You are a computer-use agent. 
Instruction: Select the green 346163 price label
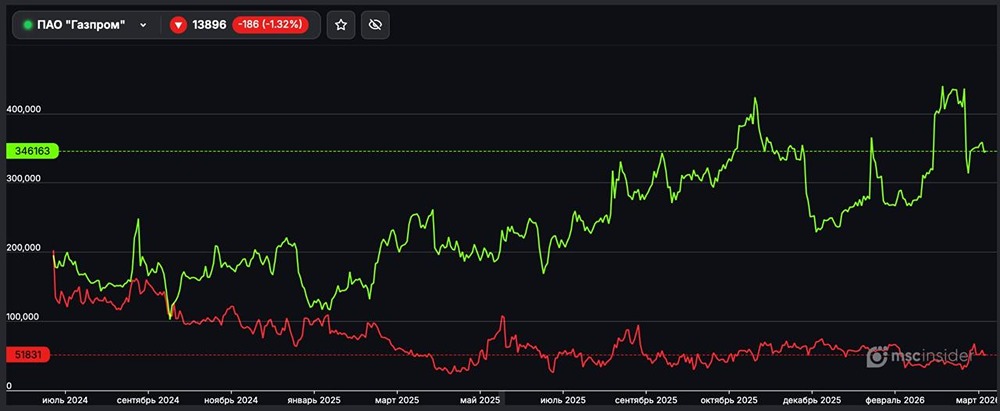pyautogui.click(x=33, y=151)
